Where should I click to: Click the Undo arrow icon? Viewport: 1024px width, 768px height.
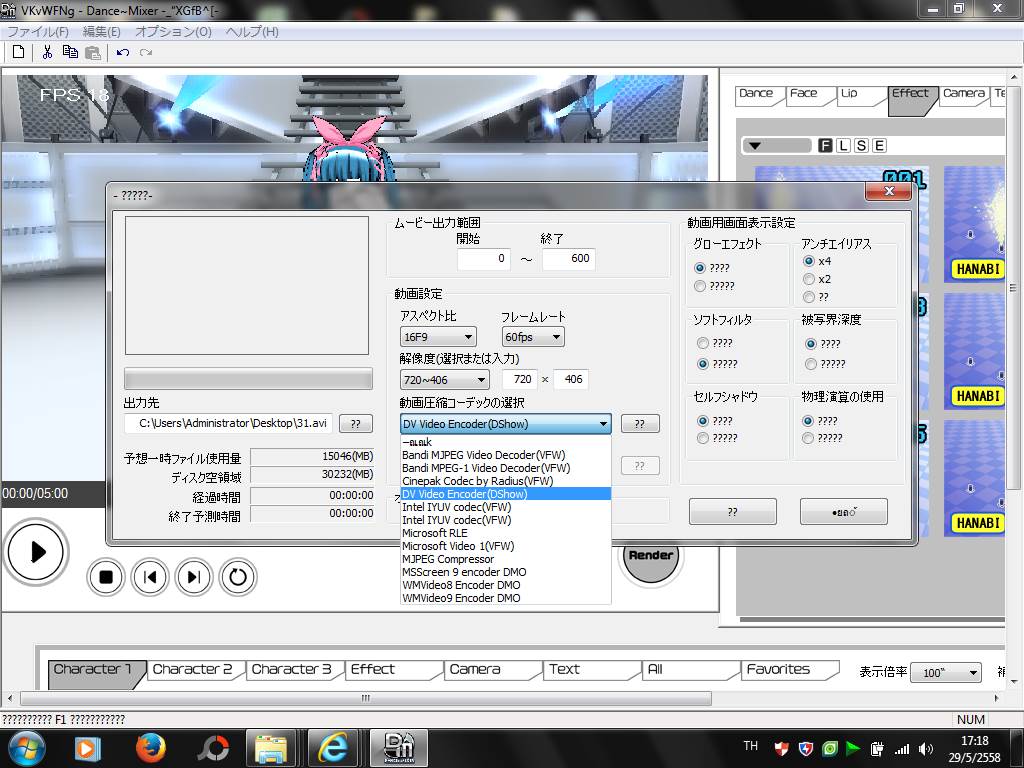[x=123, y=52]
